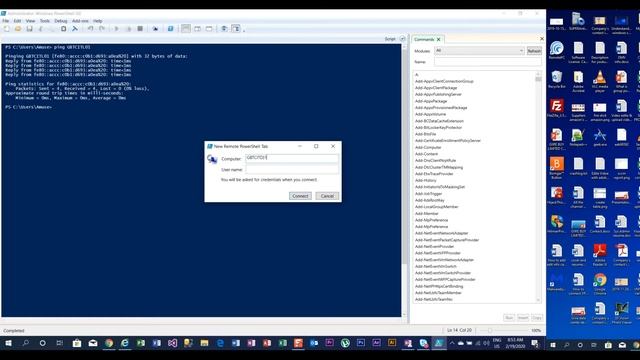Image resolution: width=640 pixels, height=360 pixels.
Task: Focus the Name filter field in Commands
Action: [x=488, y=62]
